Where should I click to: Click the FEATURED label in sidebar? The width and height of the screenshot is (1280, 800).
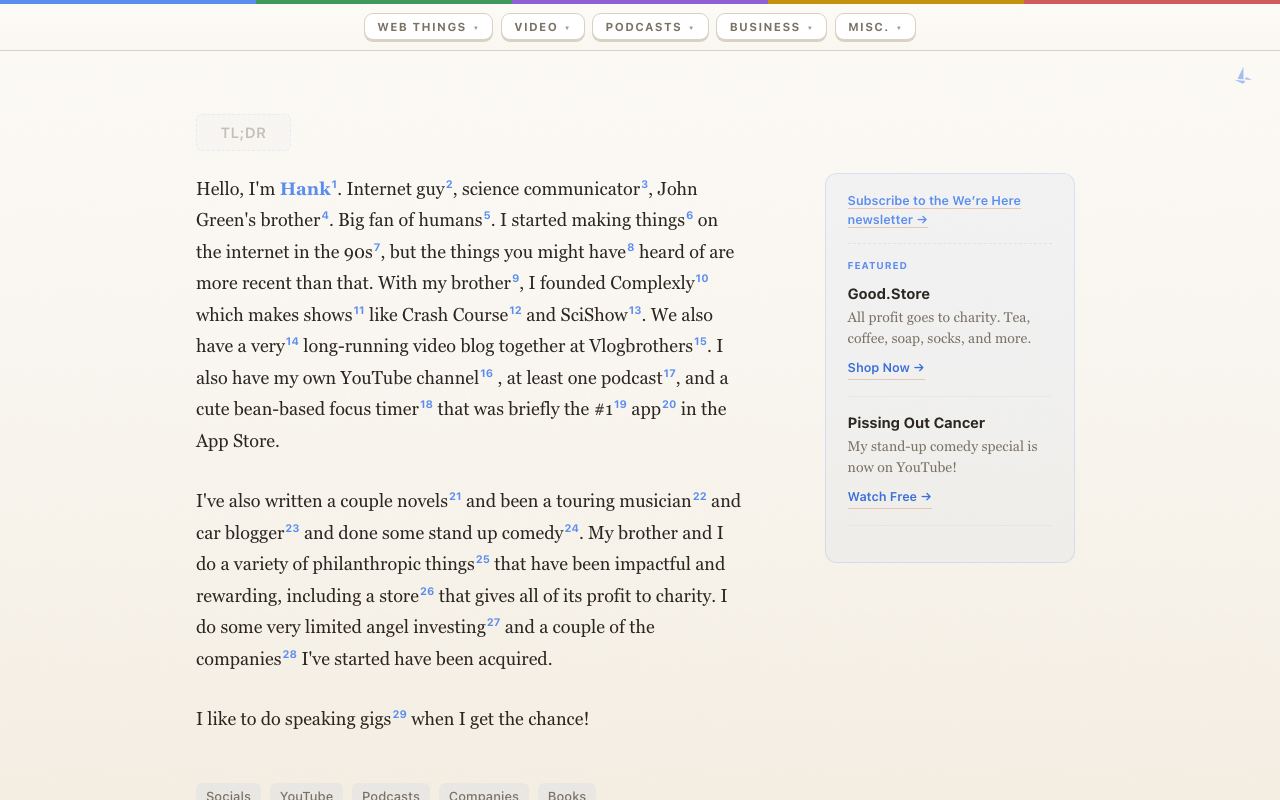[x=877, y=266]
